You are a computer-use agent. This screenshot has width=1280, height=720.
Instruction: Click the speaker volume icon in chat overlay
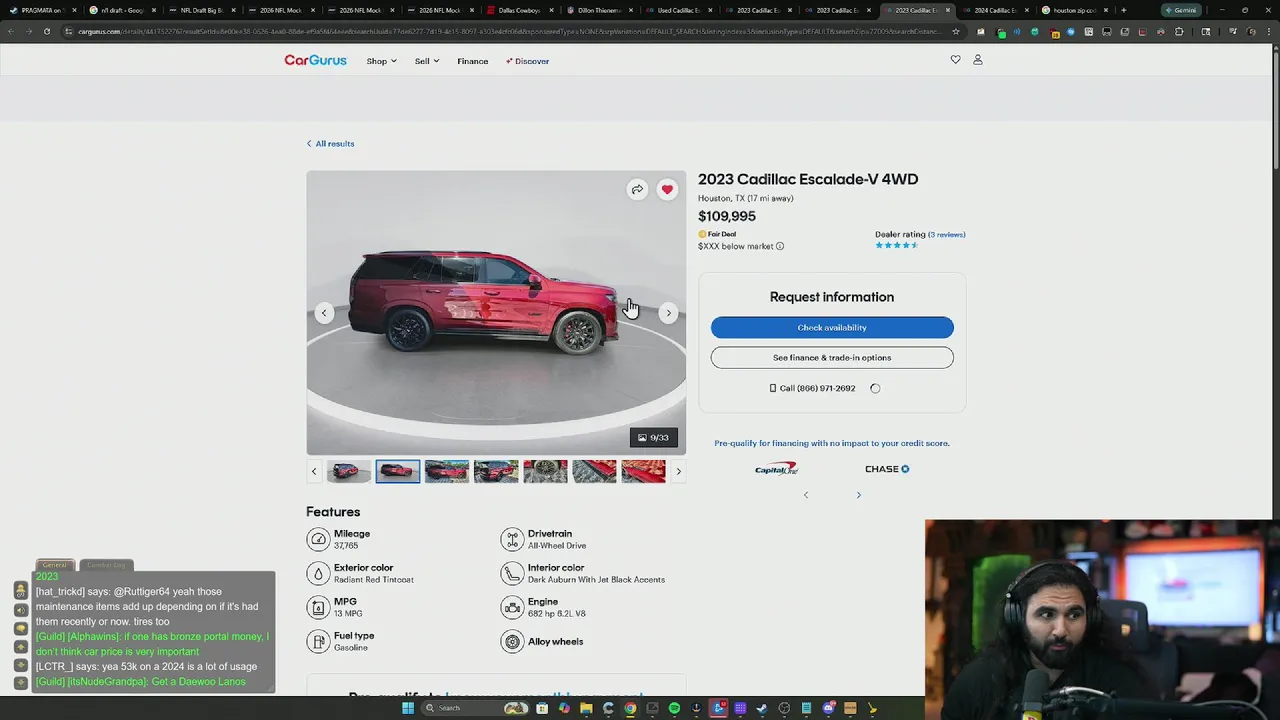click(x=20, y=610)
